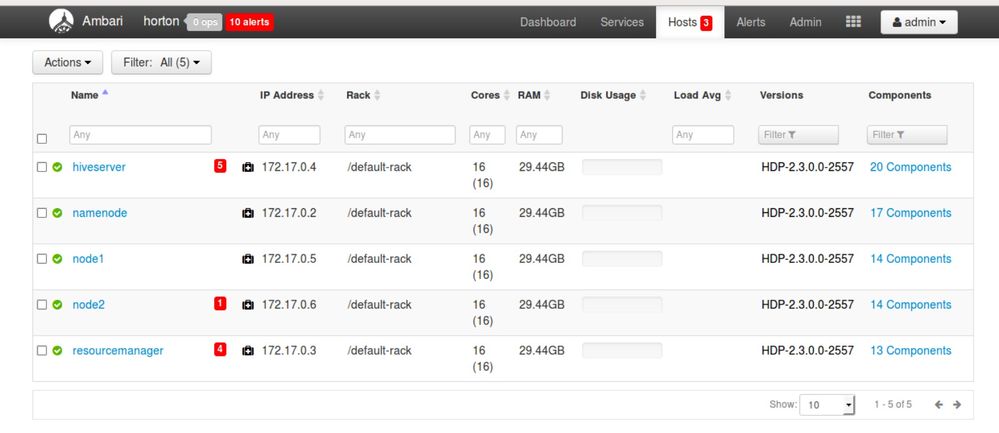Click node2 red alert badge 1

[220, 304]
